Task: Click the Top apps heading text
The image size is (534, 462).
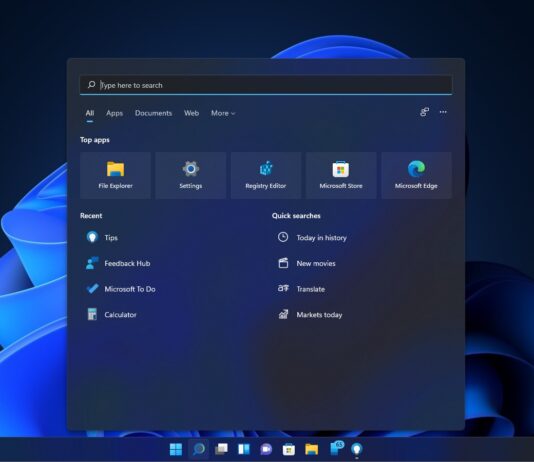Action: click(95, 140)
